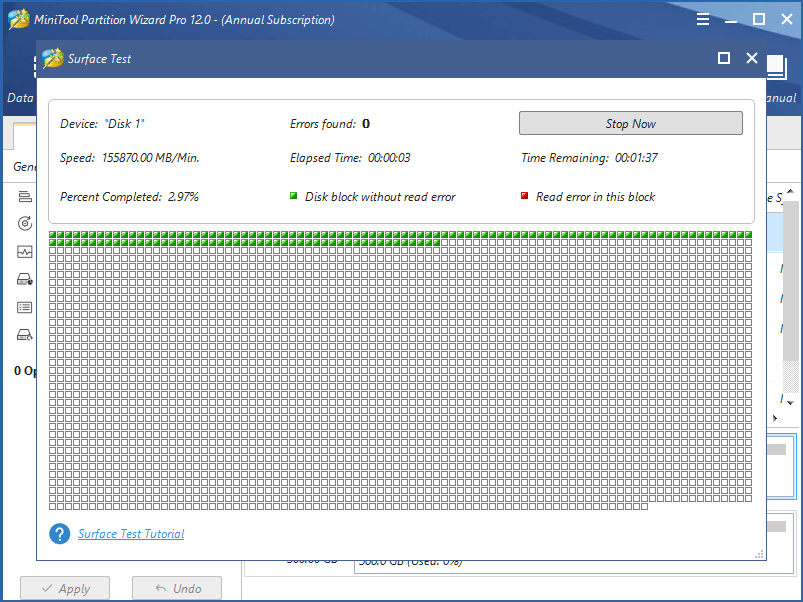Click the Elapsed Time 00:00:03 text

tap(350, 158)
